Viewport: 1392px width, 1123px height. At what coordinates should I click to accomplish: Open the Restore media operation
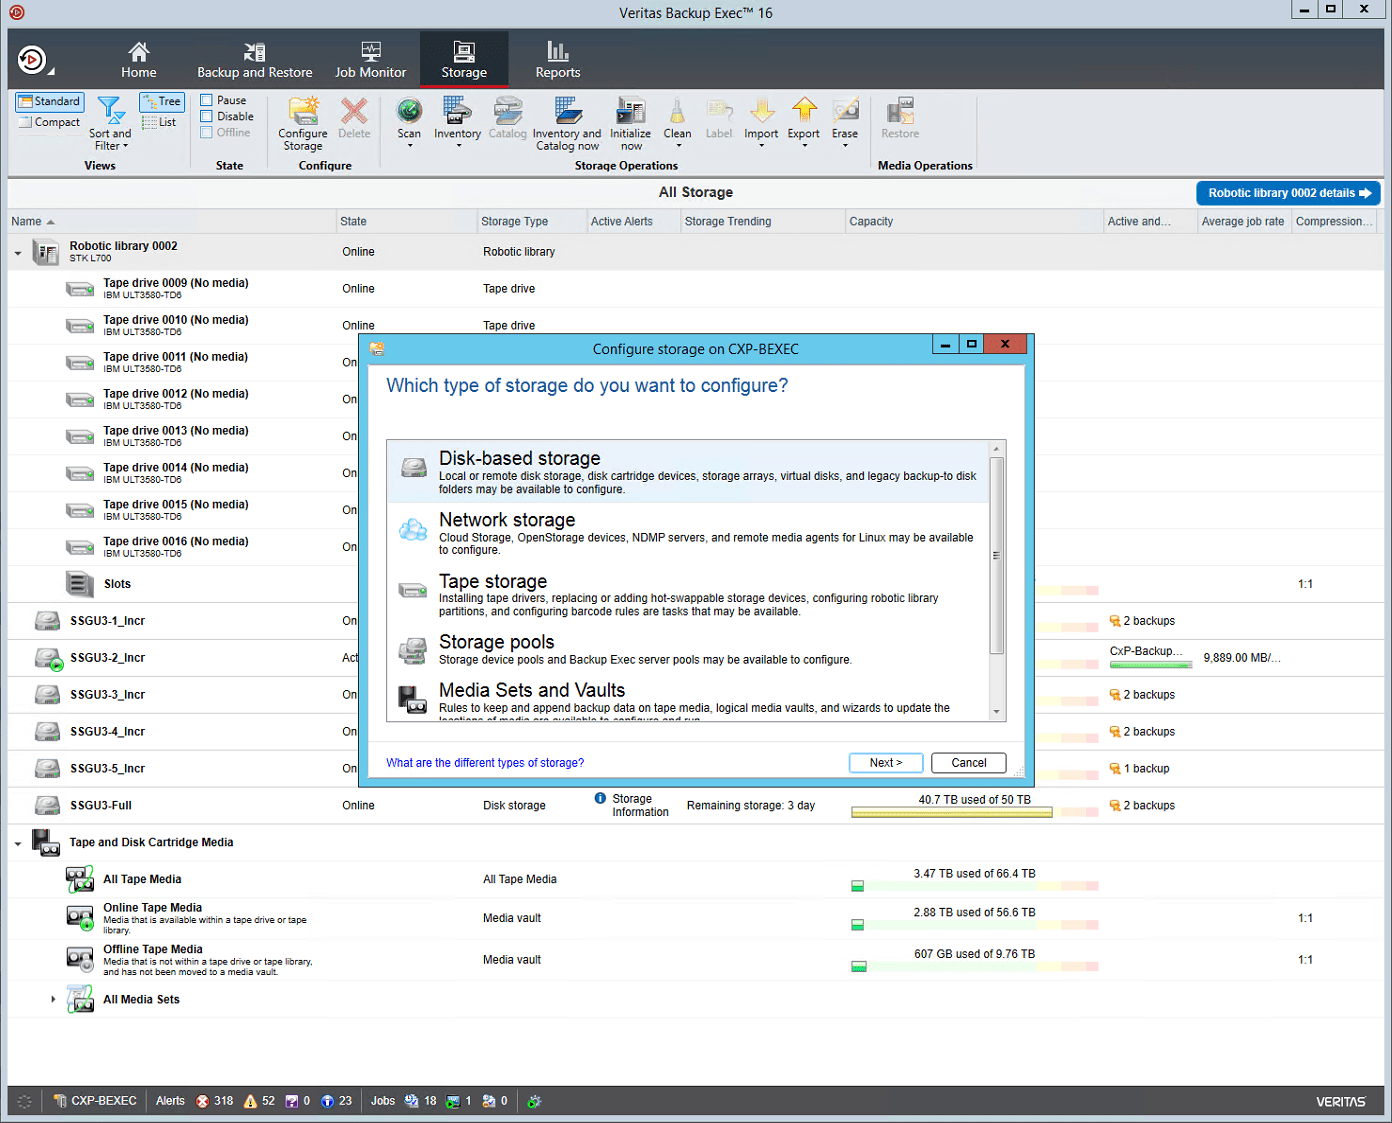(x=899, y=120)
